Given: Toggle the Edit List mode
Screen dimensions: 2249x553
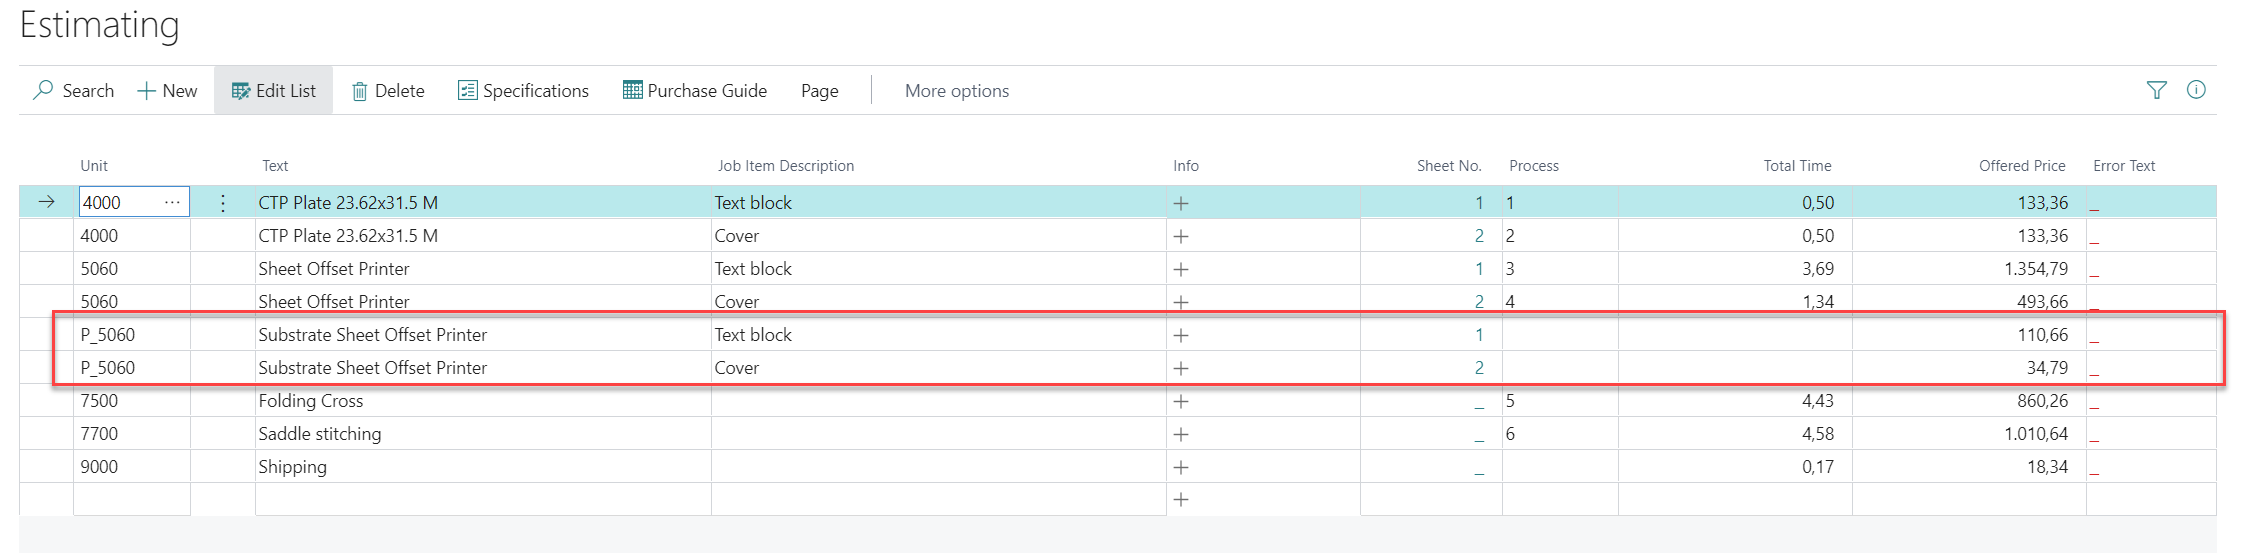Looking at the screenshot, I should [273, 91].
